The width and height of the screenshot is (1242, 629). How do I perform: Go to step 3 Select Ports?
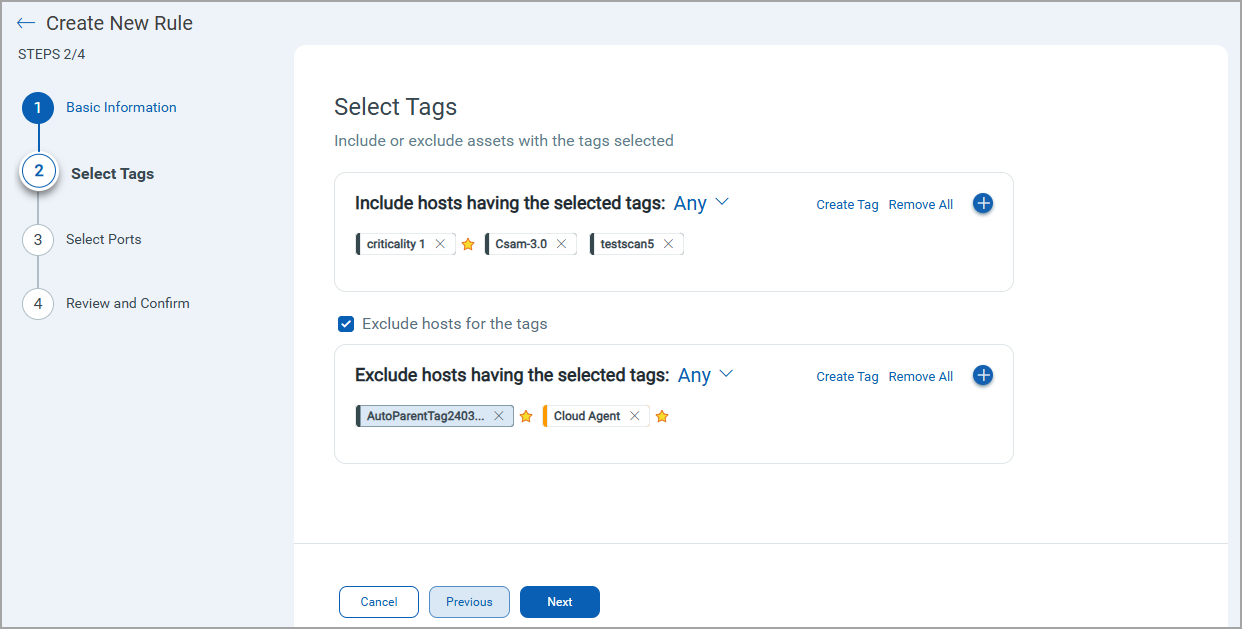tap(82, 239)
